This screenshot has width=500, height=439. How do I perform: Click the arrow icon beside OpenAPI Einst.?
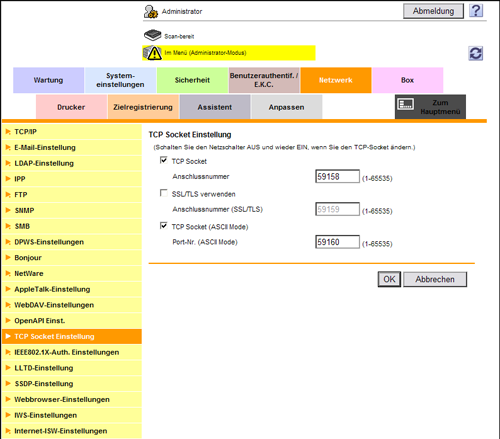point(8,321)
